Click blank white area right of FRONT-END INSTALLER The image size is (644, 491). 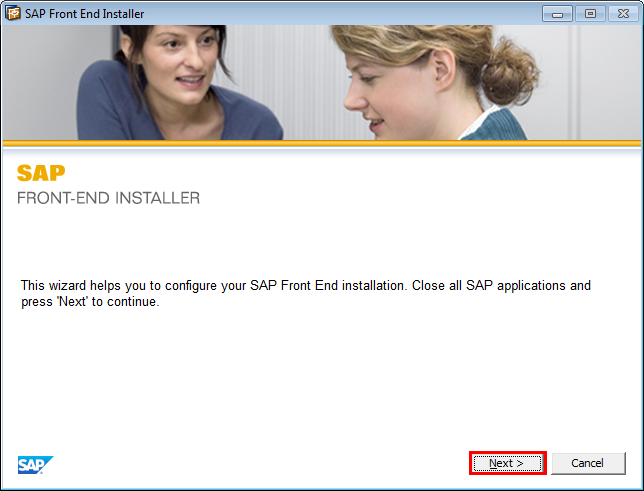point(420,198)
